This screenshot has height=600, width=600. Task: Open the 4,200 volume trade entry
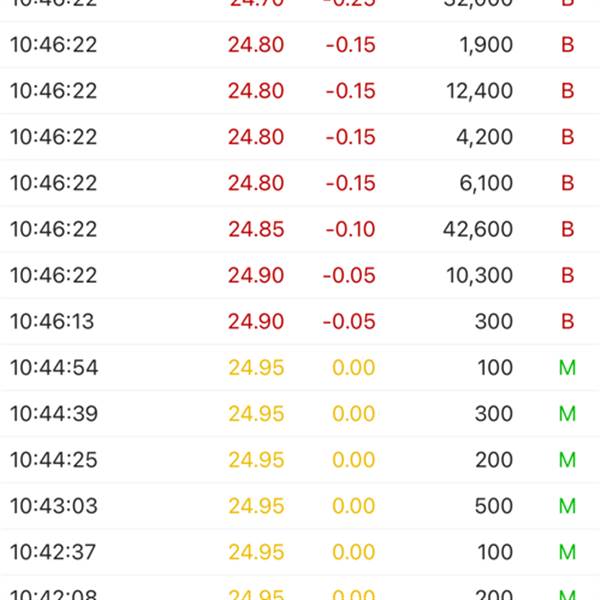300,137
